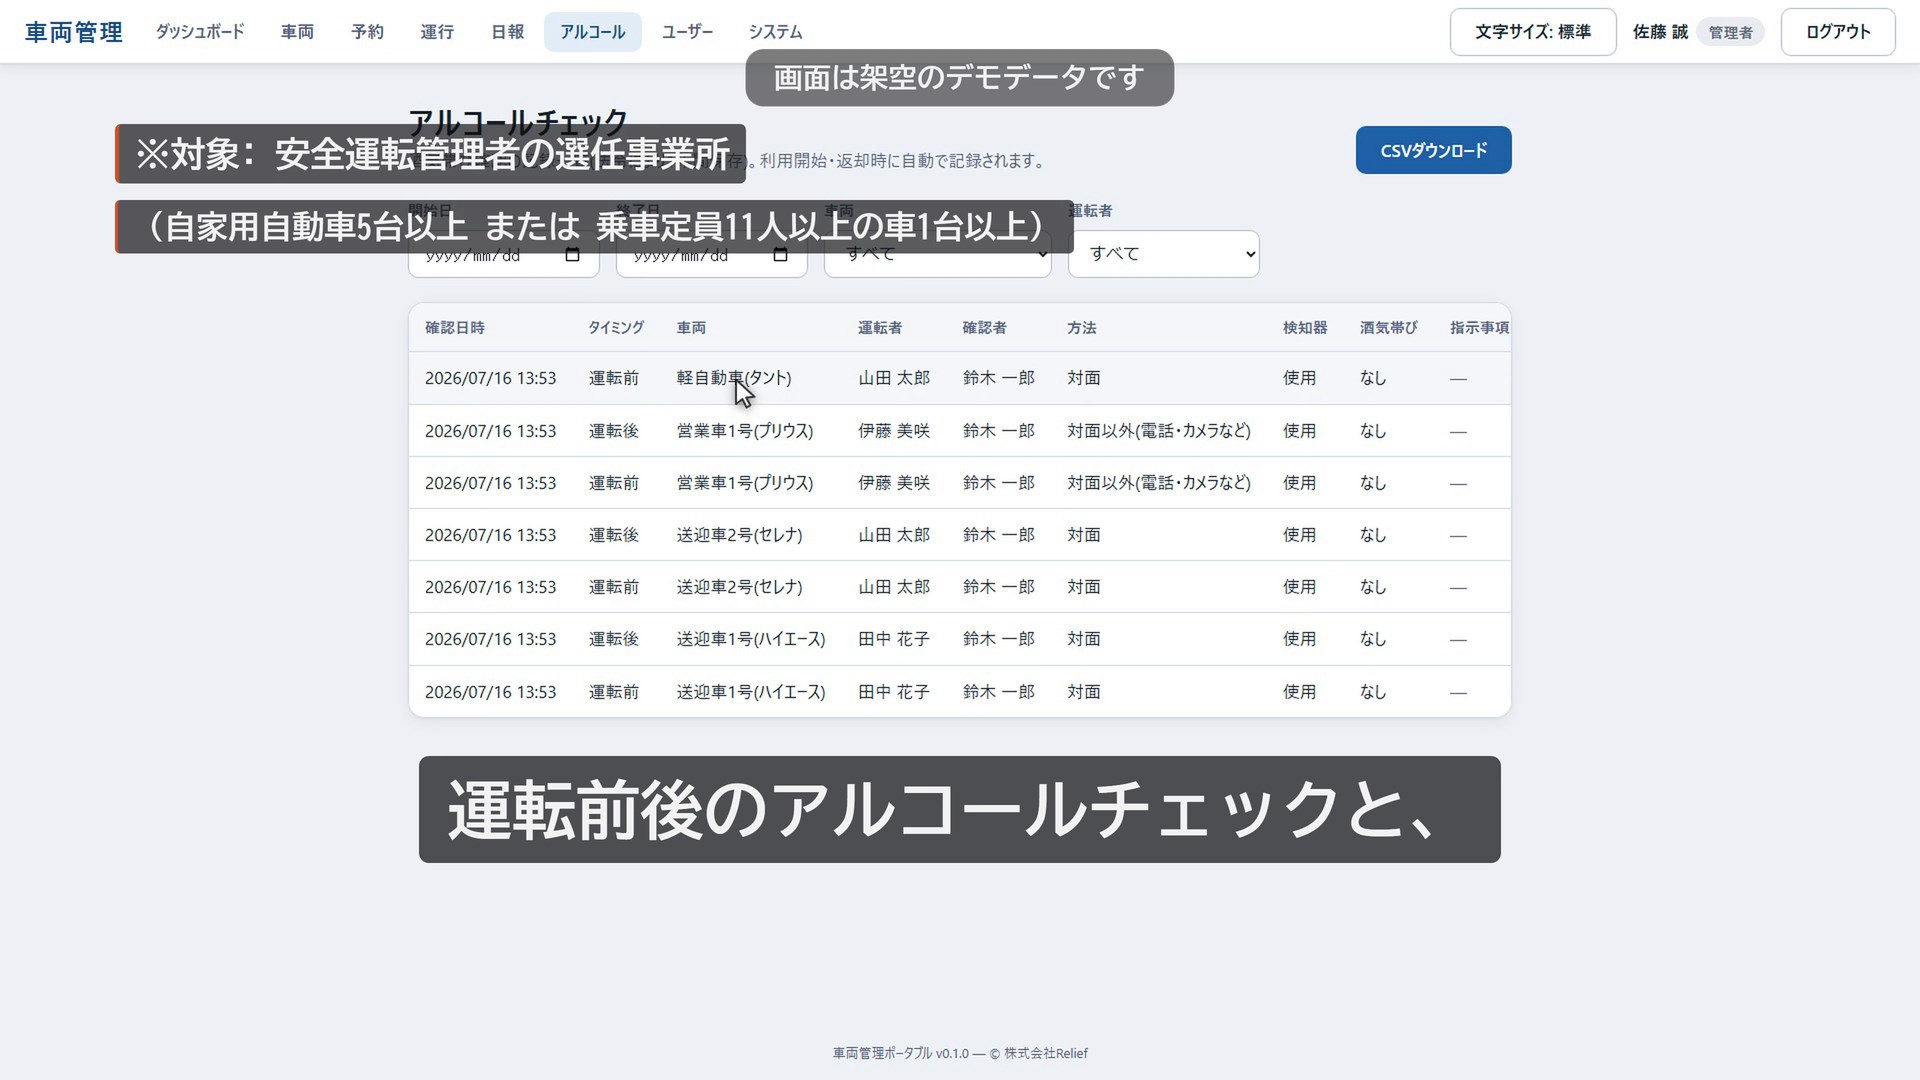Select the アルコール nav tab
This screenshot has height=1080, width=1920.
593,32
